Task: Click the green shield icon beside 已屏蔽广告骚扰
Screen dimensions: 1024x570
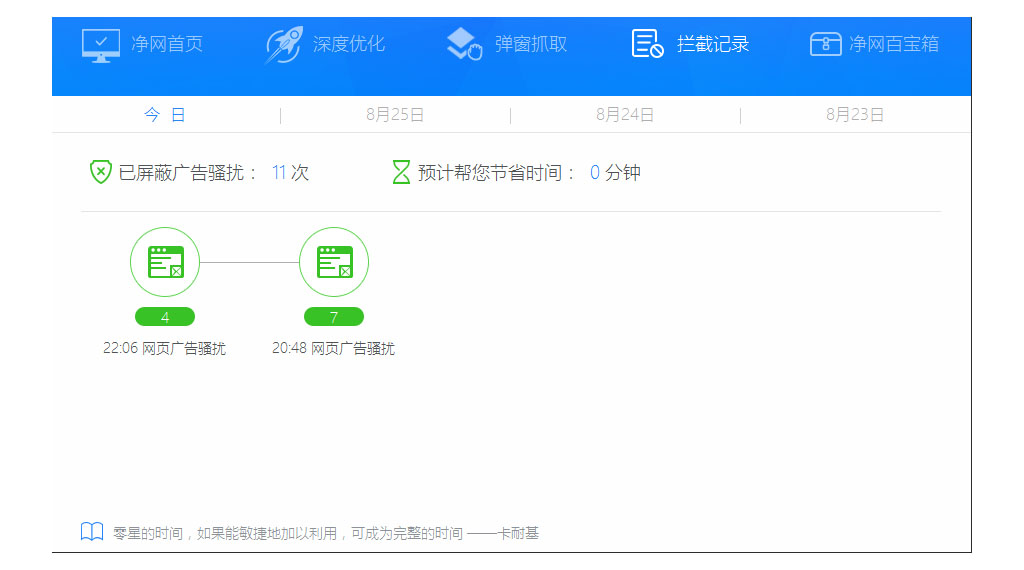Action: tap(101, 172)
